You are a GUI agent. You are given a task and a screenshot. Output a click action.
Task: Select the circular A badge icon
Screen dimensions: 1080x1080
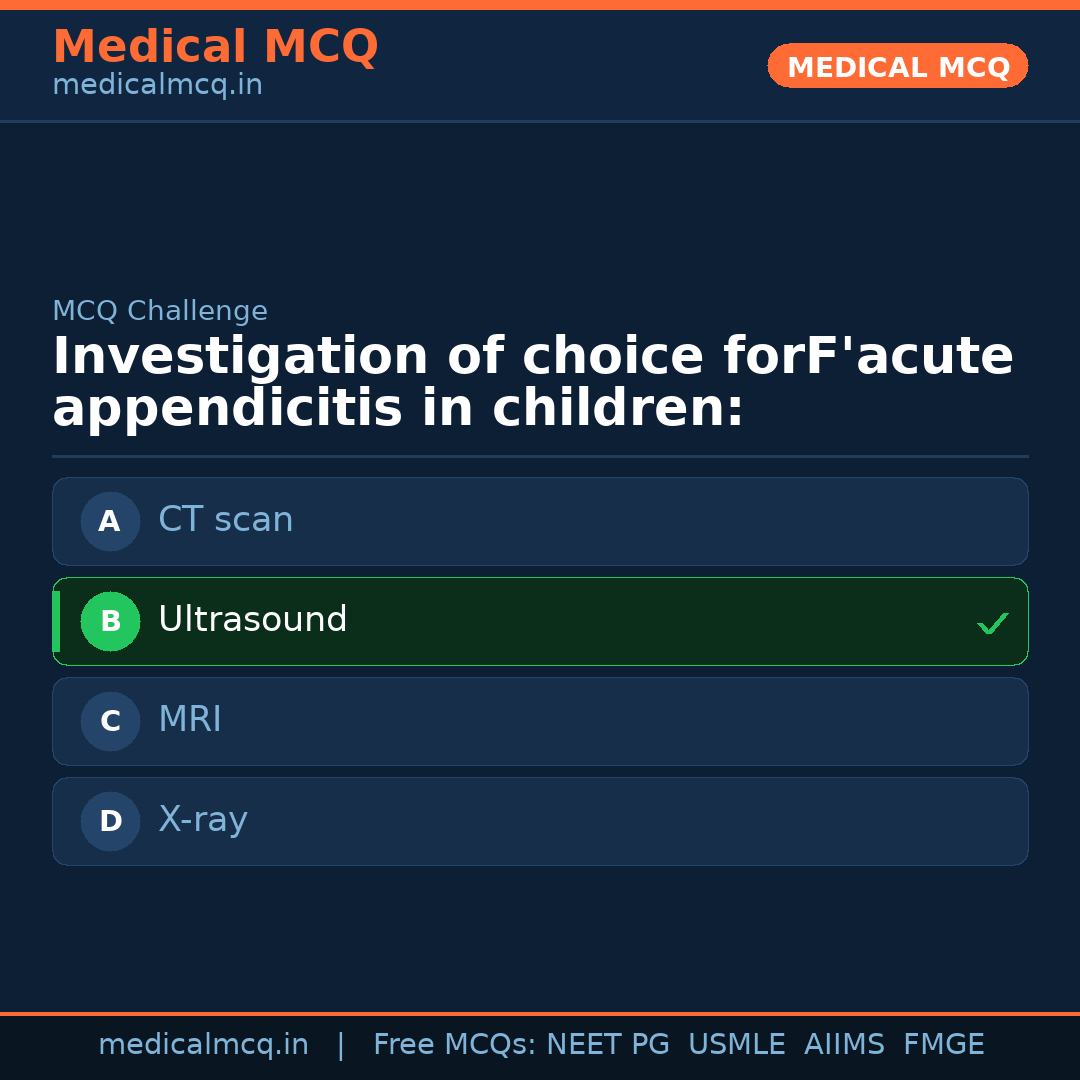[110, 521]
